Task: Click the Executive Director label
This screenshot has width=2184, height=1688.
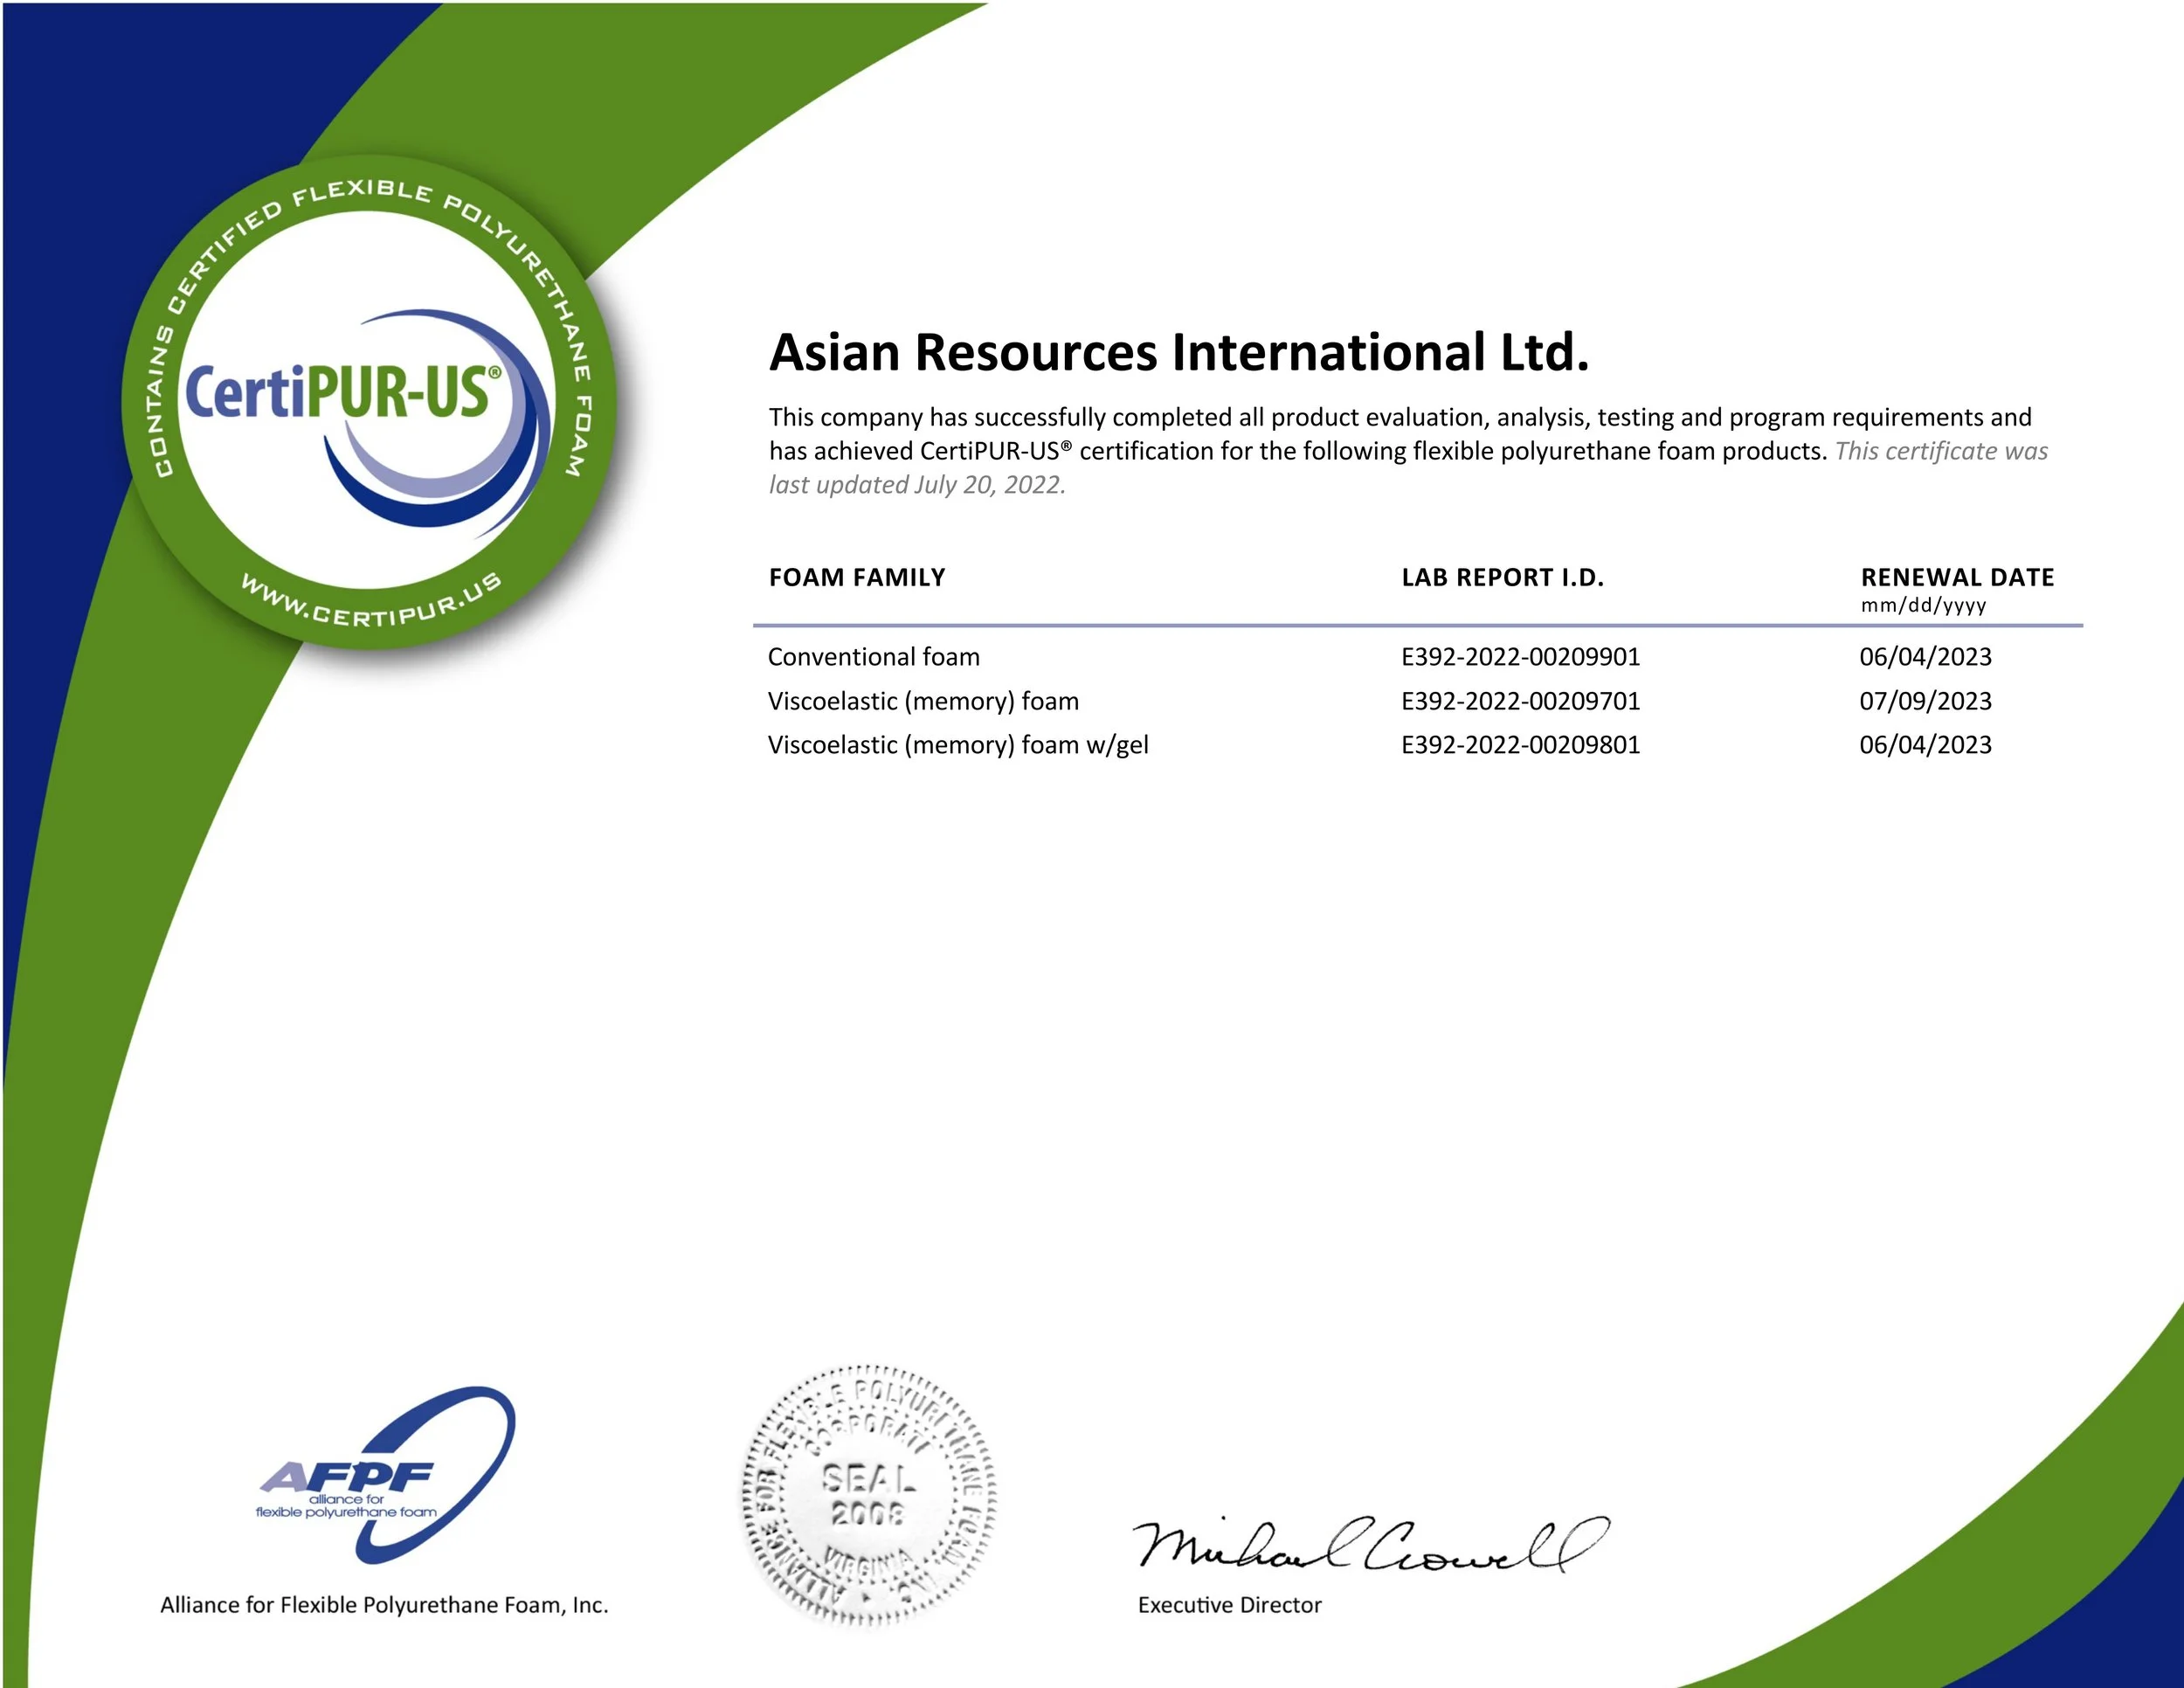Action: [1229, 1605]
